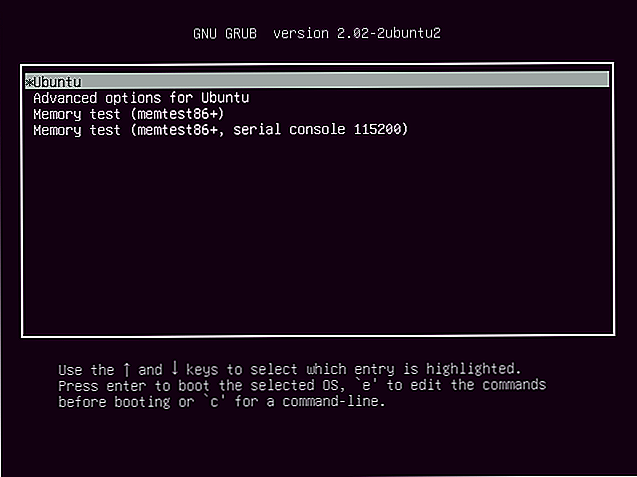This screenshot has width=637, height=477.
Task: Select the highlighted Ubuntu boot entry
Action: tap(317, 80)
